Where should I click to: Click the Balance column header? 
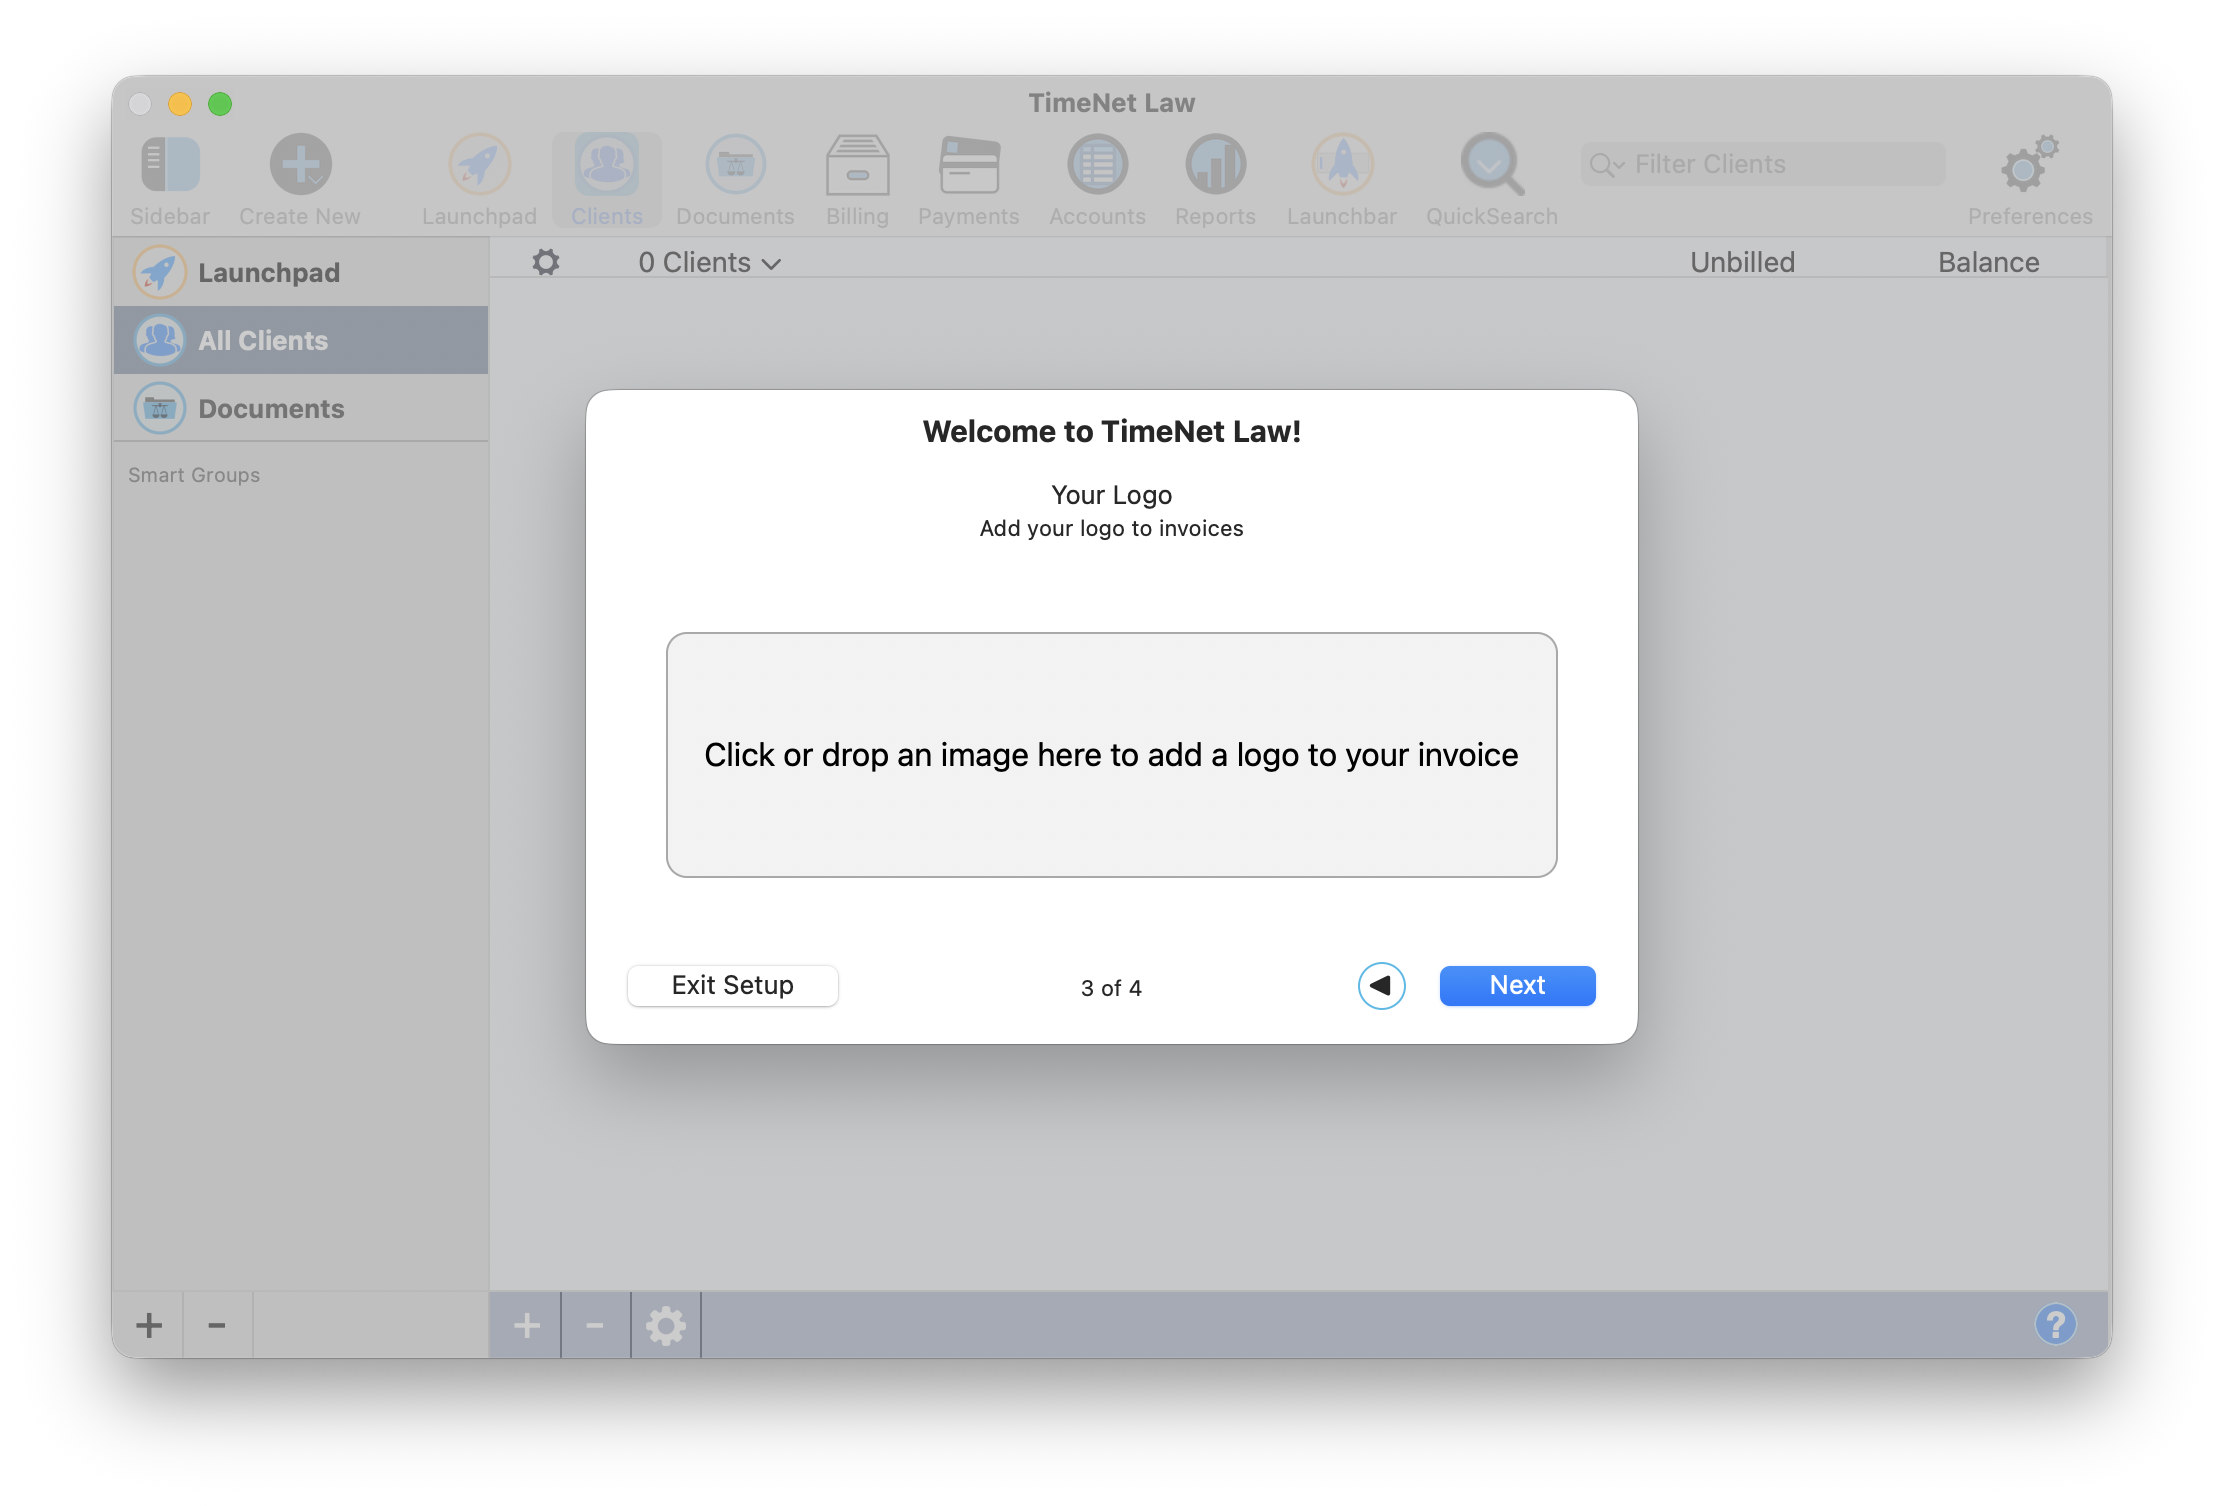click(1988, 262)
